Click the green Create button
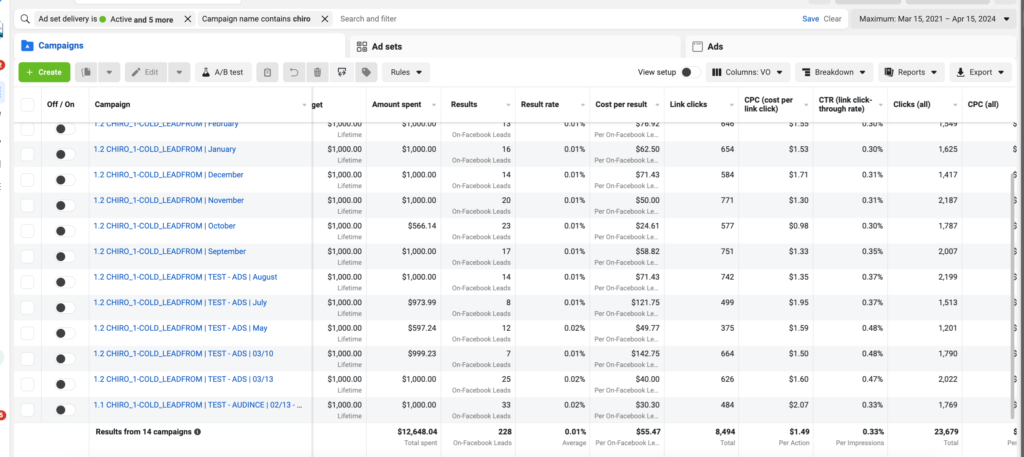The height and width of the screenshot is (457, 1024). click(x=44, y=72)
